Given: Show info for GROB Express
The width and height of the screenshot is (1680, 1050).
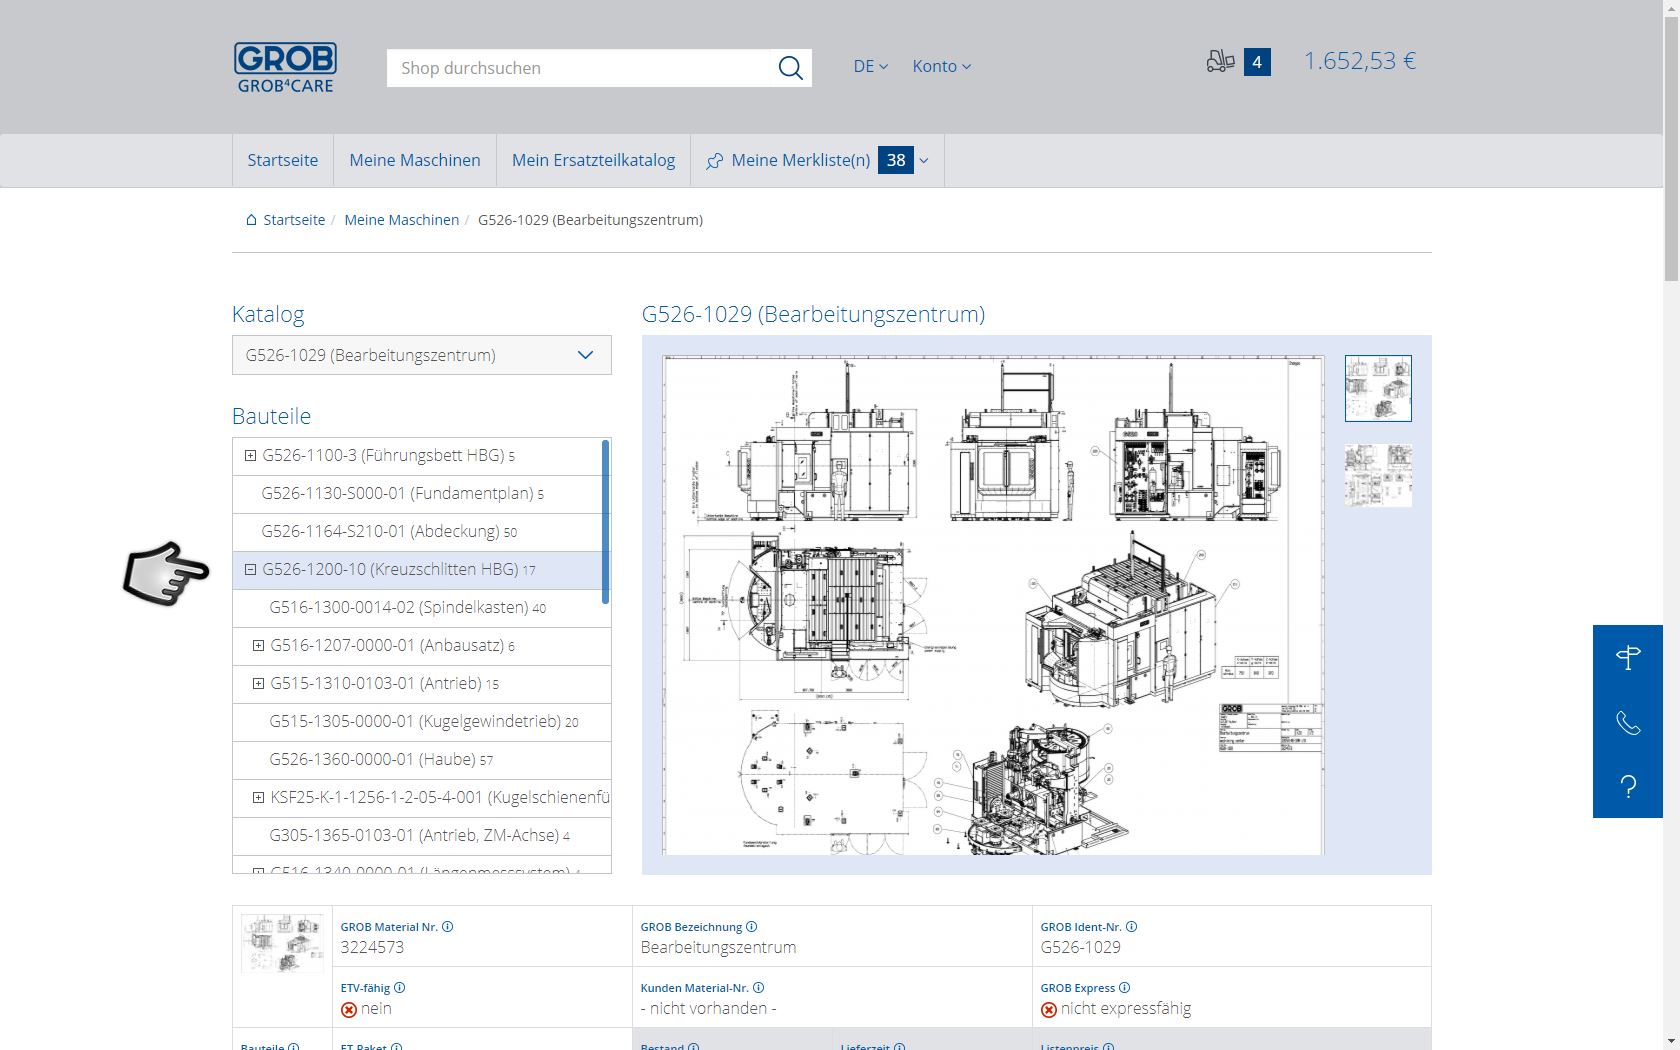Looking at the screenshot, I should [1124, 988].
